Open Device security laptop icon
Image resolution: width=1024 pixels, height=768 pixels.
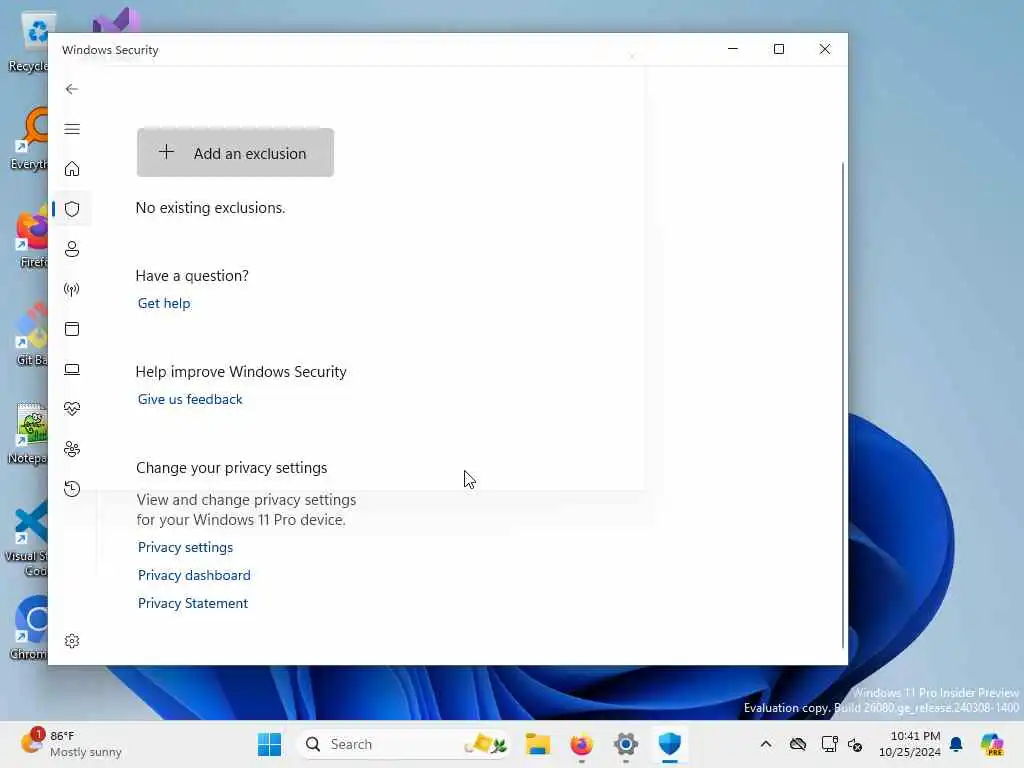72,370
